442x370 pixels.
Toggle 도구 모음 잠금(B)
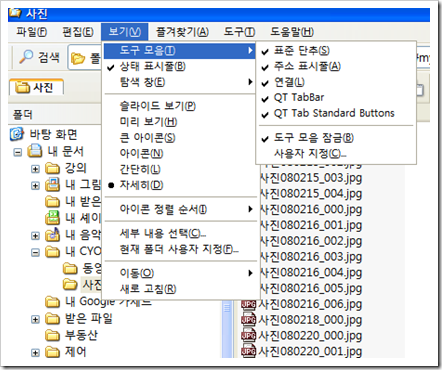[x=336, y=138]
